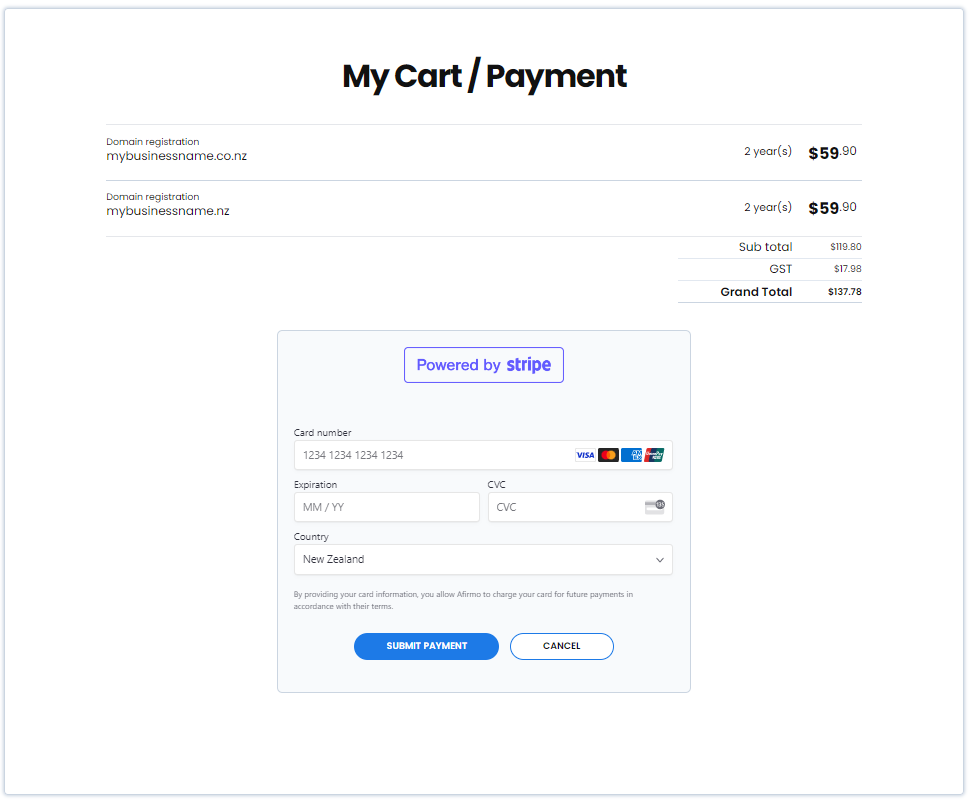This screenshot has width=969, height=802.
Task: Select mybusinessname.nz domain row
Action: click(484, 209)
